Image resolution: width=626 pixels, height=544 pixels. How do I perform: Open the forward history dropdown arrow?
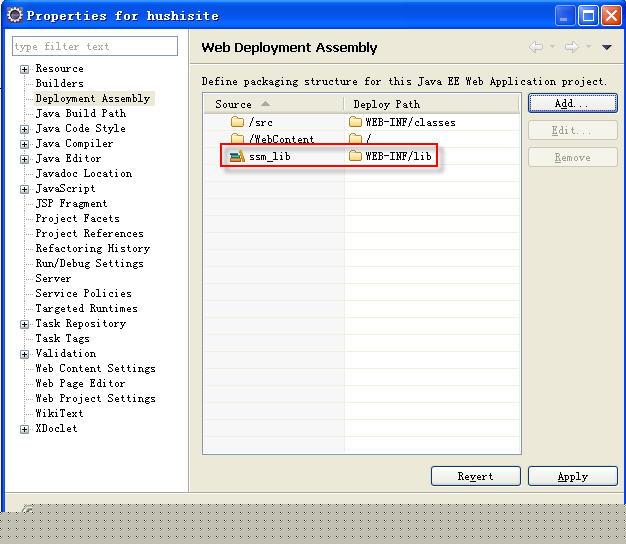click(588, 47)
